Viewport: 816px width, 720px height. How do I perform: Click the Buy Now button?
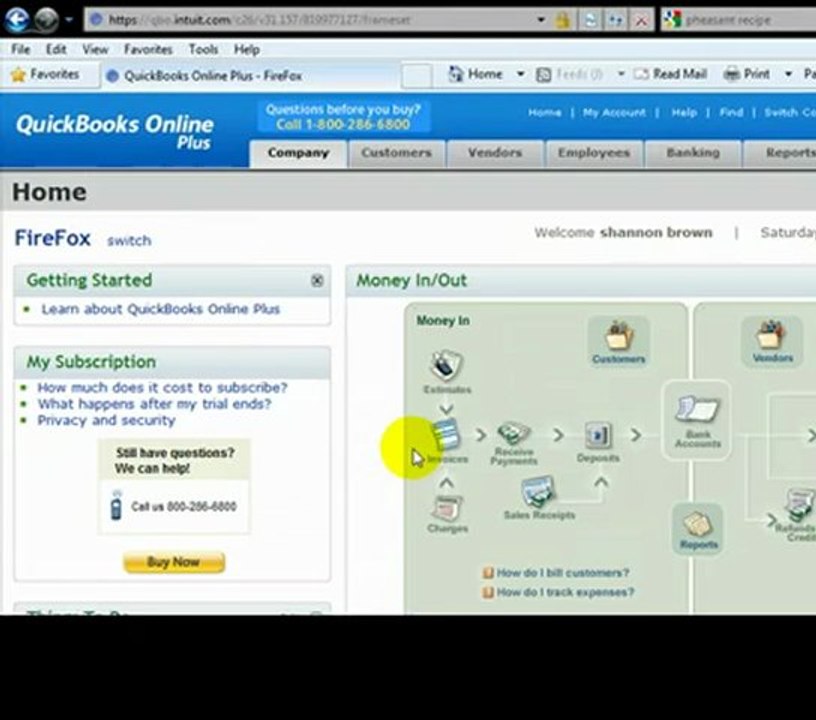click(174, 562)
